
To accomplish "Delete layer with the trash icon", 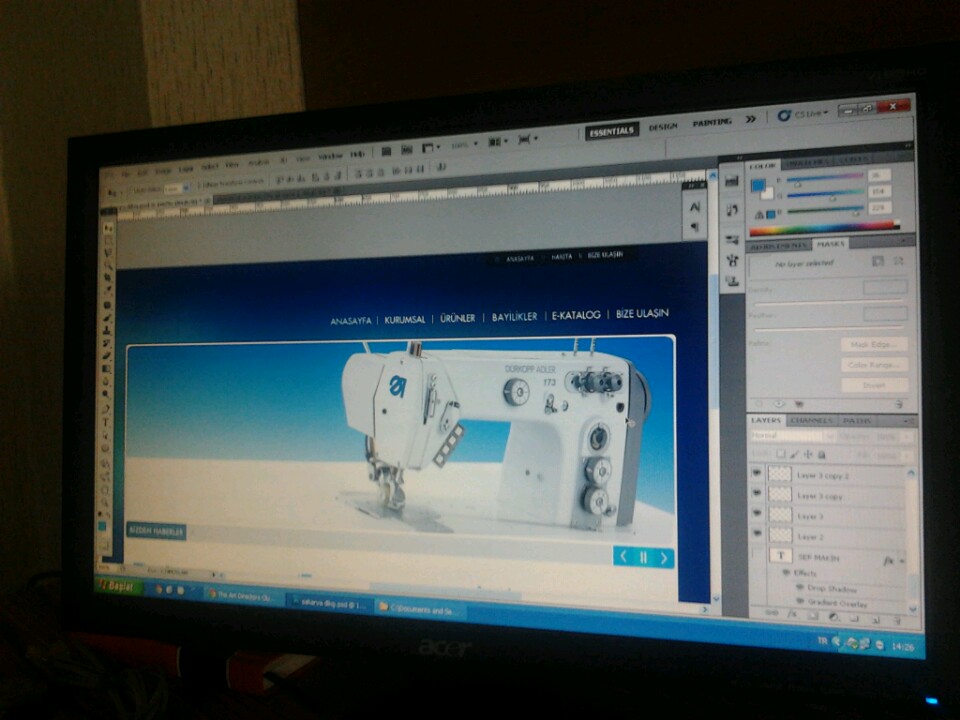I will click(897, 621).
